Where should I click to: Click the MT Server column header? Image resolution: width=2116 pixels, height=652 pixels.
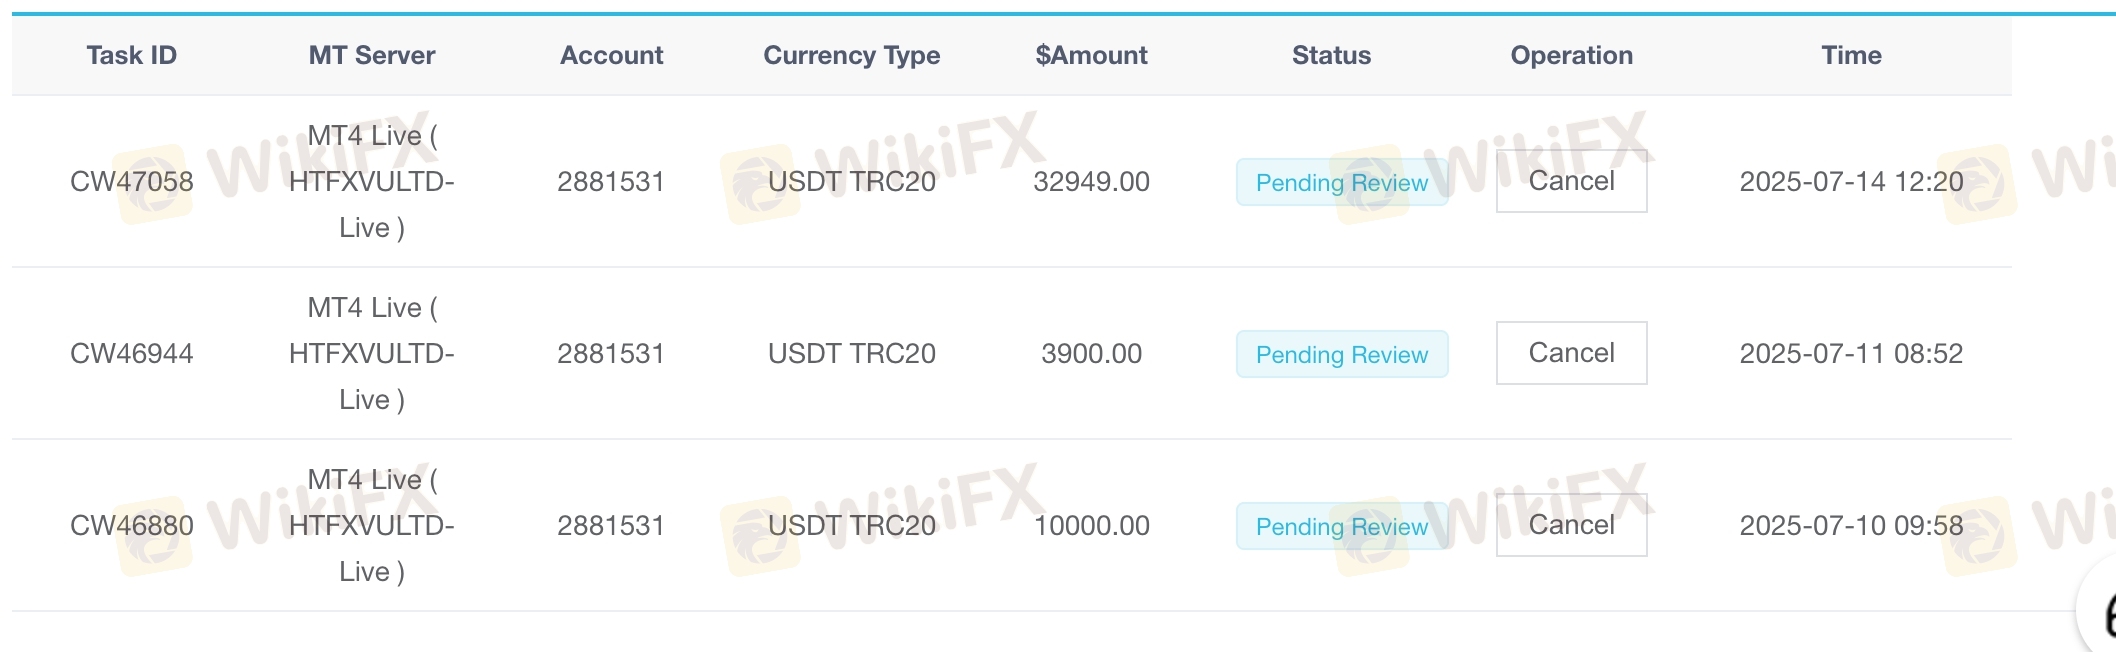tap(371, 55)
